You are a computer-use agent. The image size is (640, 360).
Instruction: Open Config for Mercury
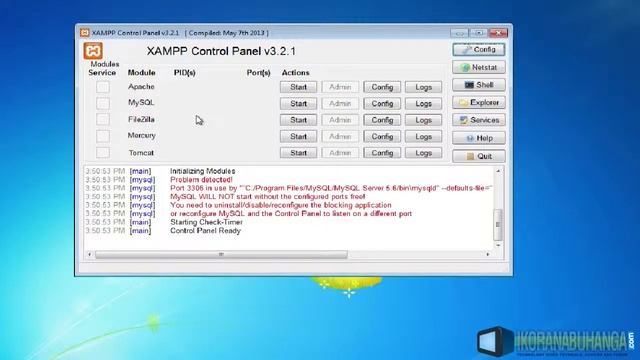[x=382, y=136]
